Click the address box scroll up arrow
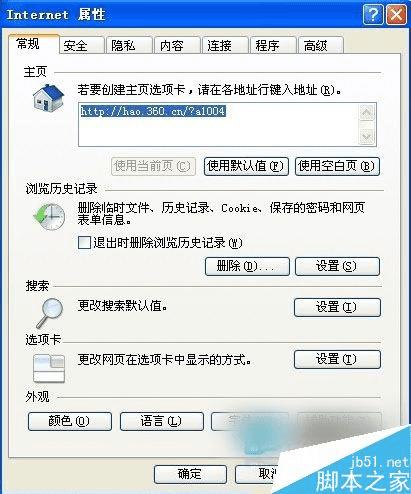Viewport: 411px width, 494px height. tap(367, 112)
